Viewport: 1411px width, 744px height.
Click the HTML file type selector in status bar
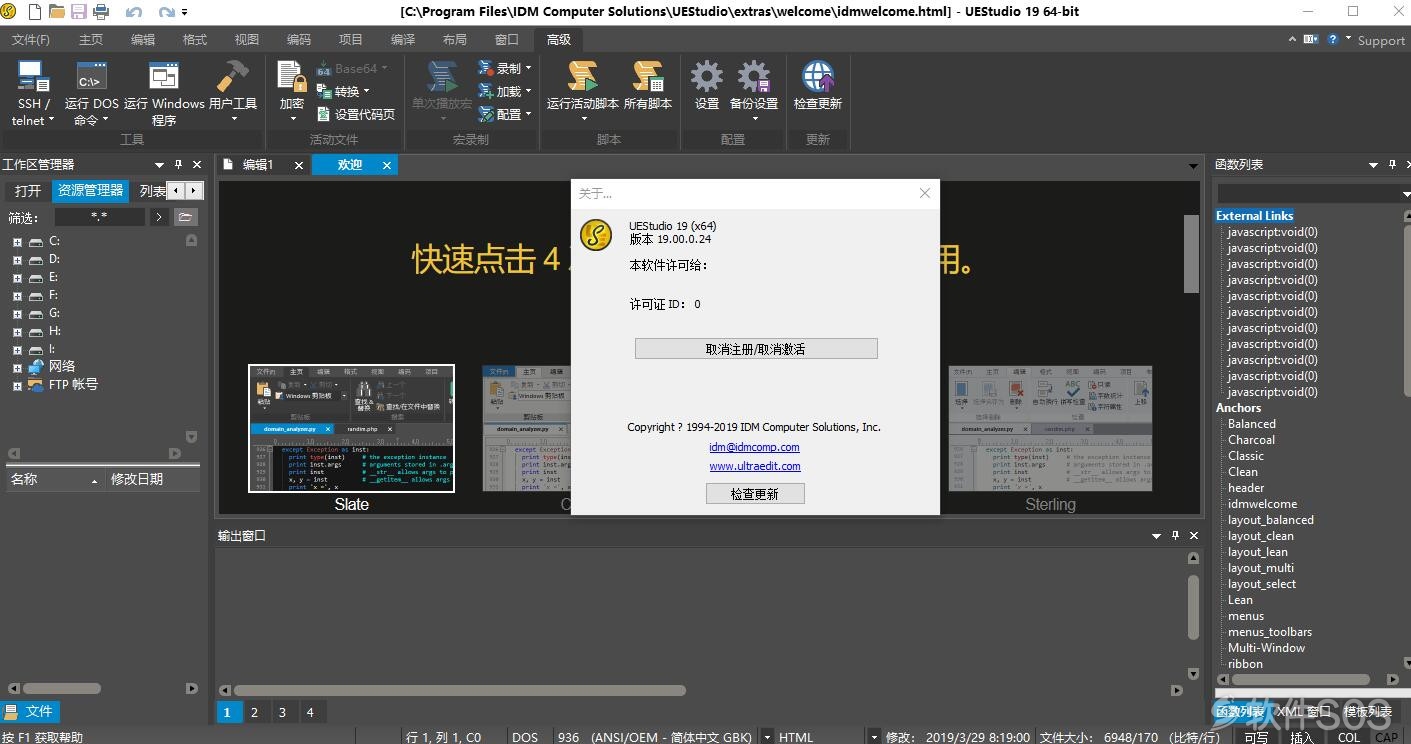coord(822,737)
